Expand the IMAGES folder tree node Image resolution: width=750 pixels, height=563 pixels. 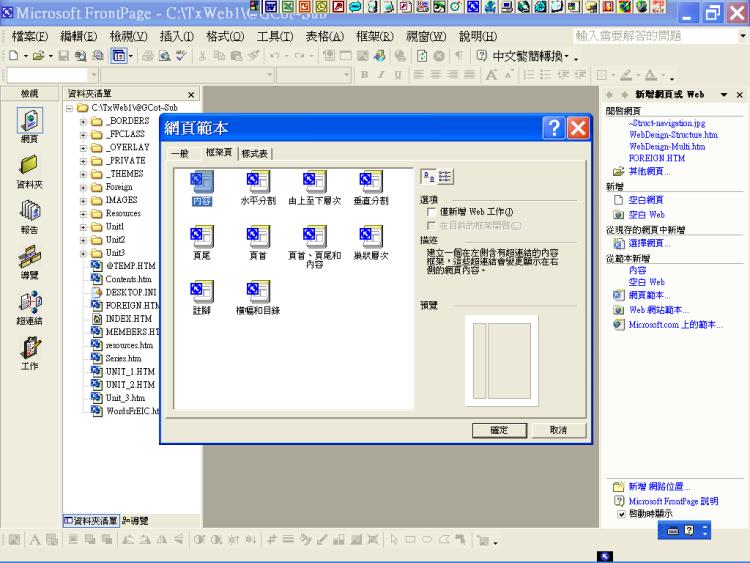[85, 200]
